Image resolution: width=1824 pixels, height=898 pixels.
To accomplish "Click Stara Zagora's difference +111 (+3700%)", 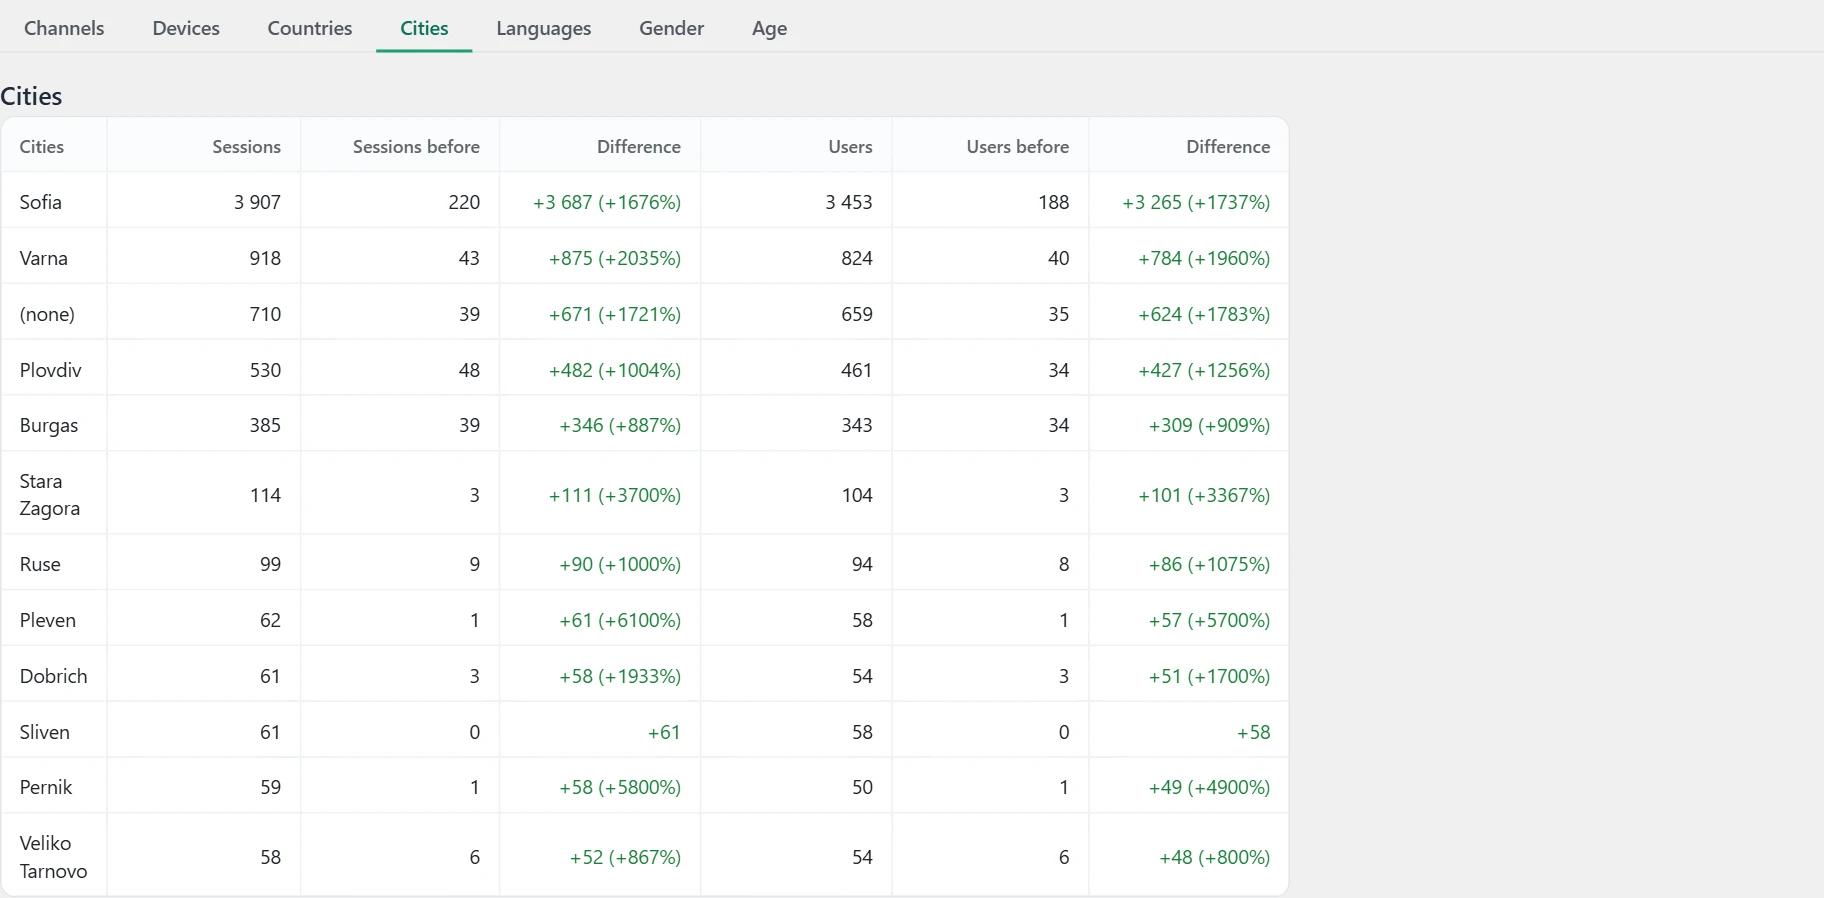I will [615, 495].
